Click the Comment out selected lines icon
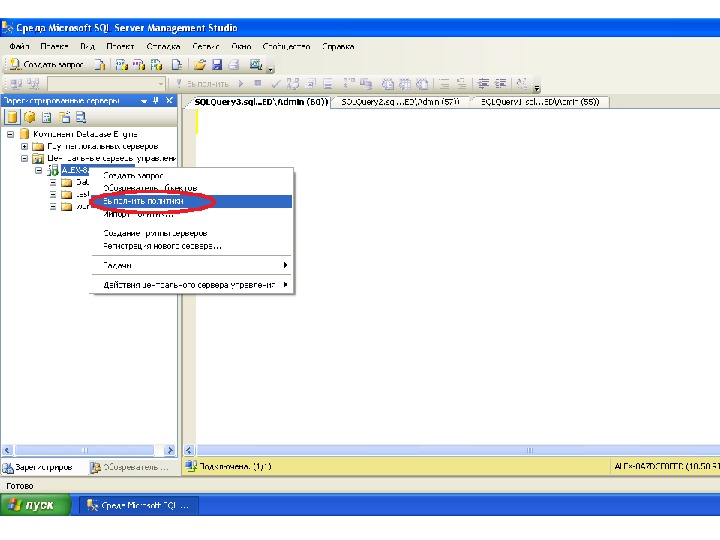720x540 pixels. 445,84
